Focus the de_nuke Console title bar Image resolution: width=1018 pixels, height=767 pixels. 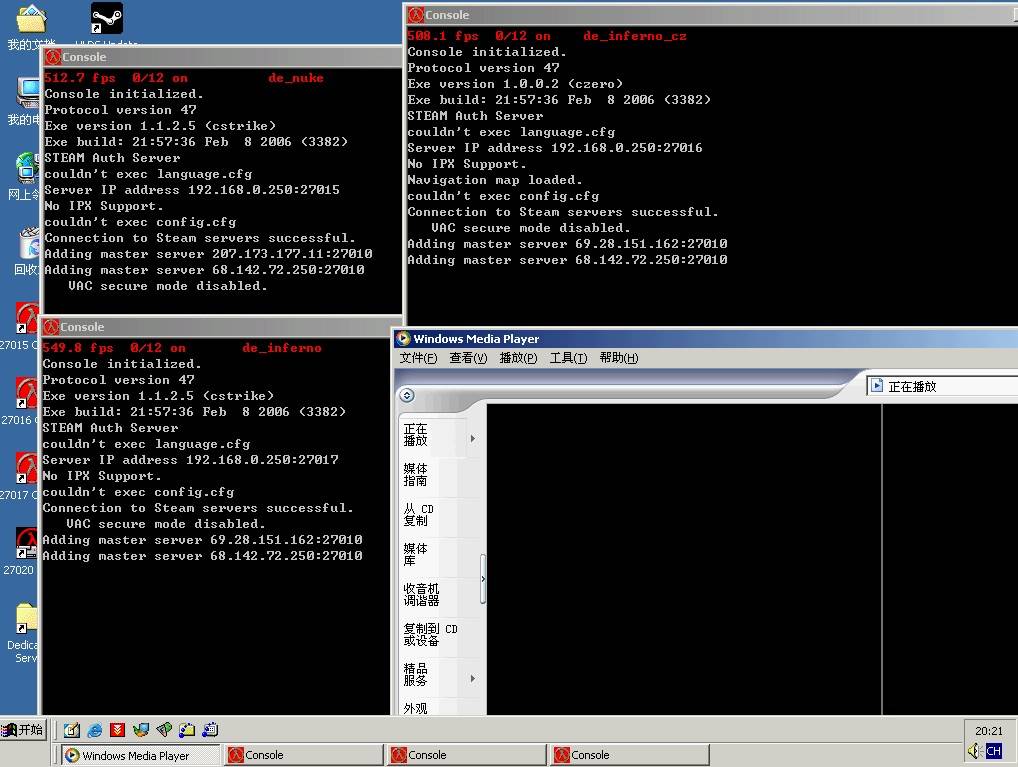pyautogui.click(x=222, y=57)
